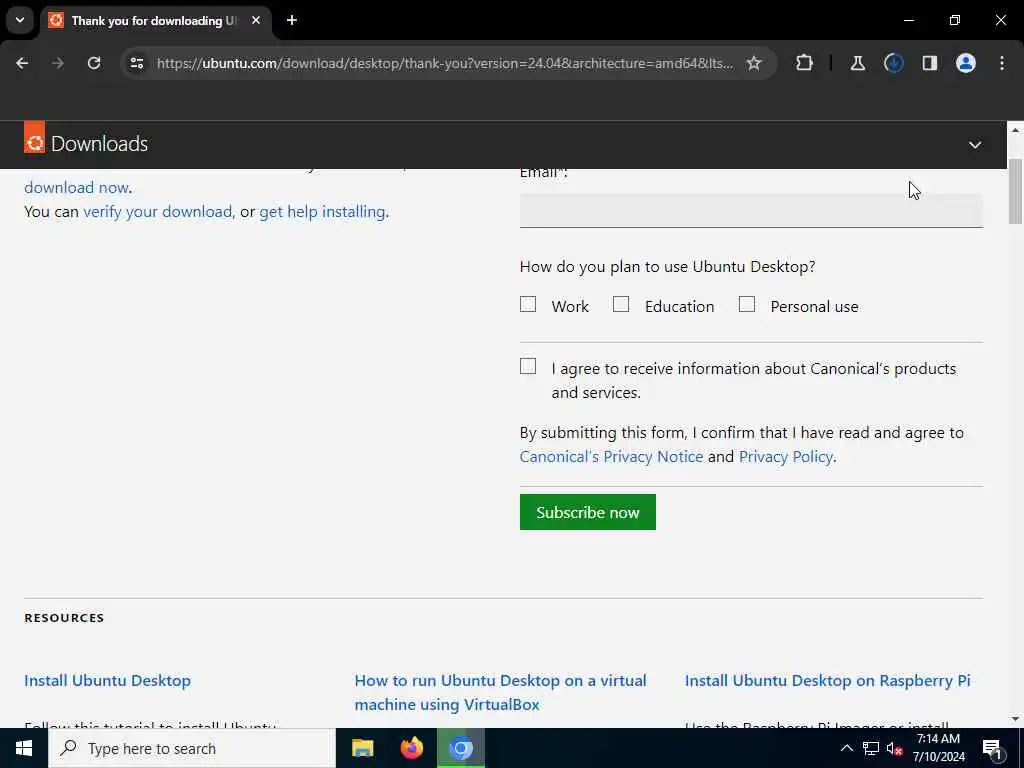Open Windows Start menu

pos(24,748)
